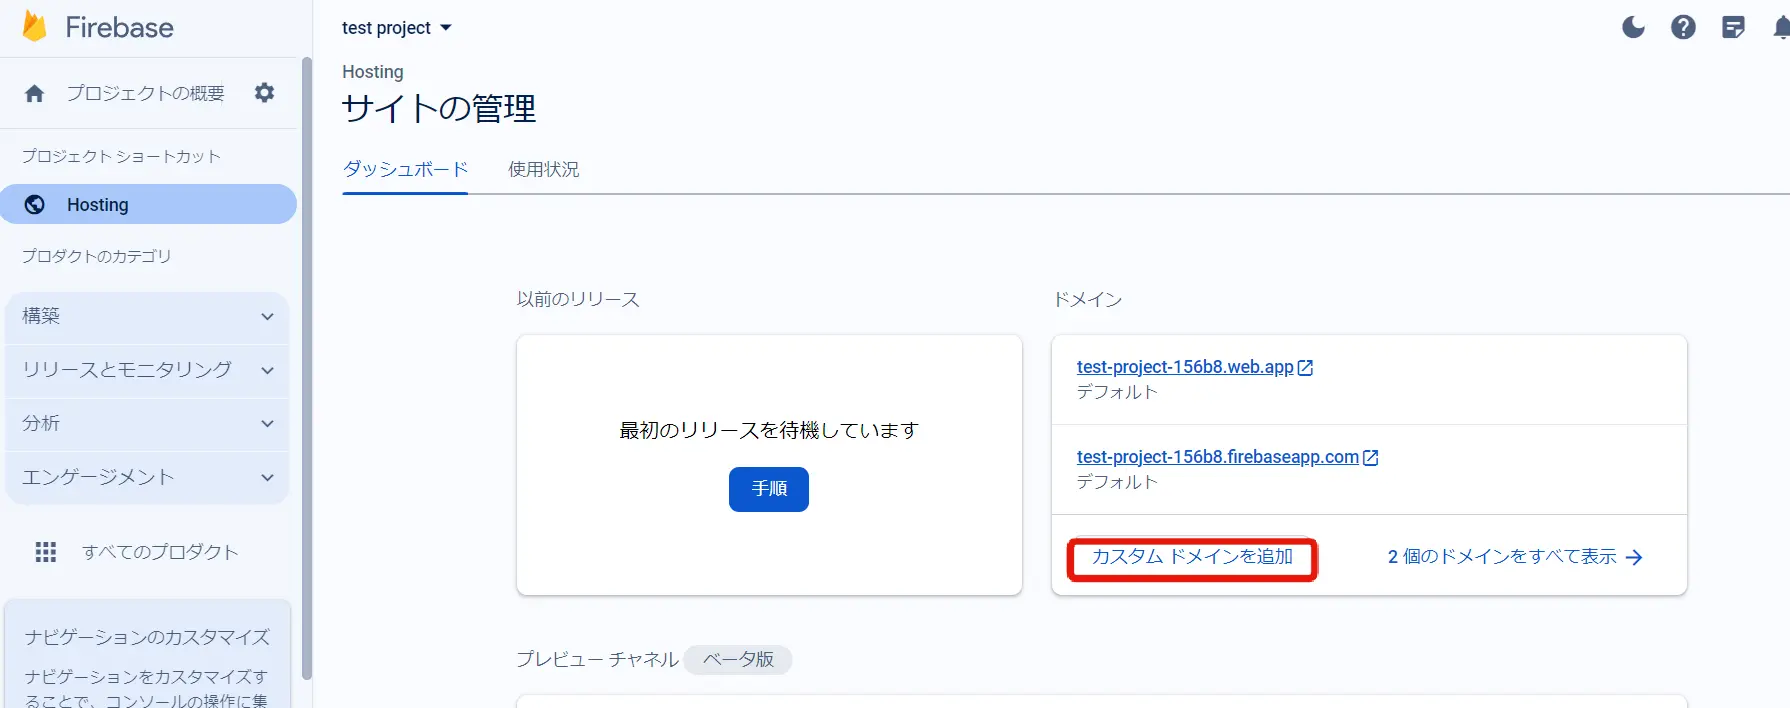Expand the エンゲージメント category
Viewport: 1790px width, 708px height.
(x=147, y=478)
